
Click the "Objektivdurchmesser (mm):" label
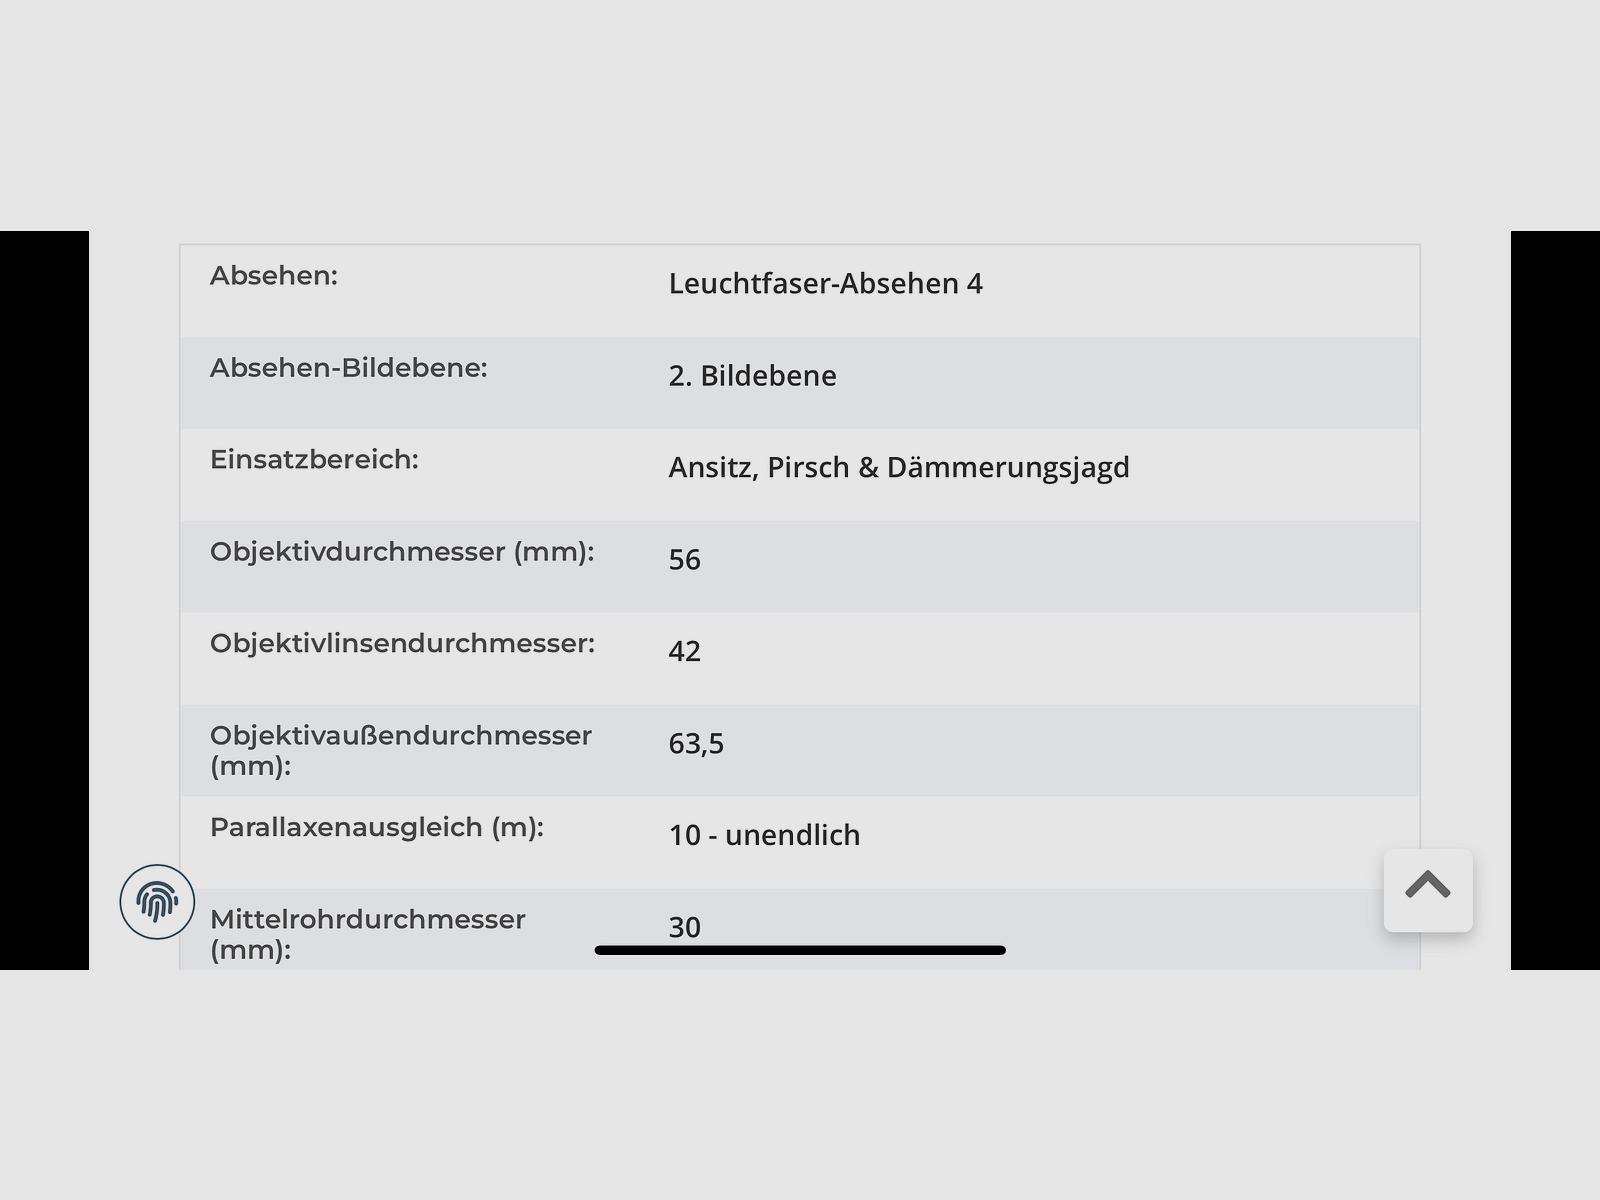pyautogui.click(x=402, y=552)
